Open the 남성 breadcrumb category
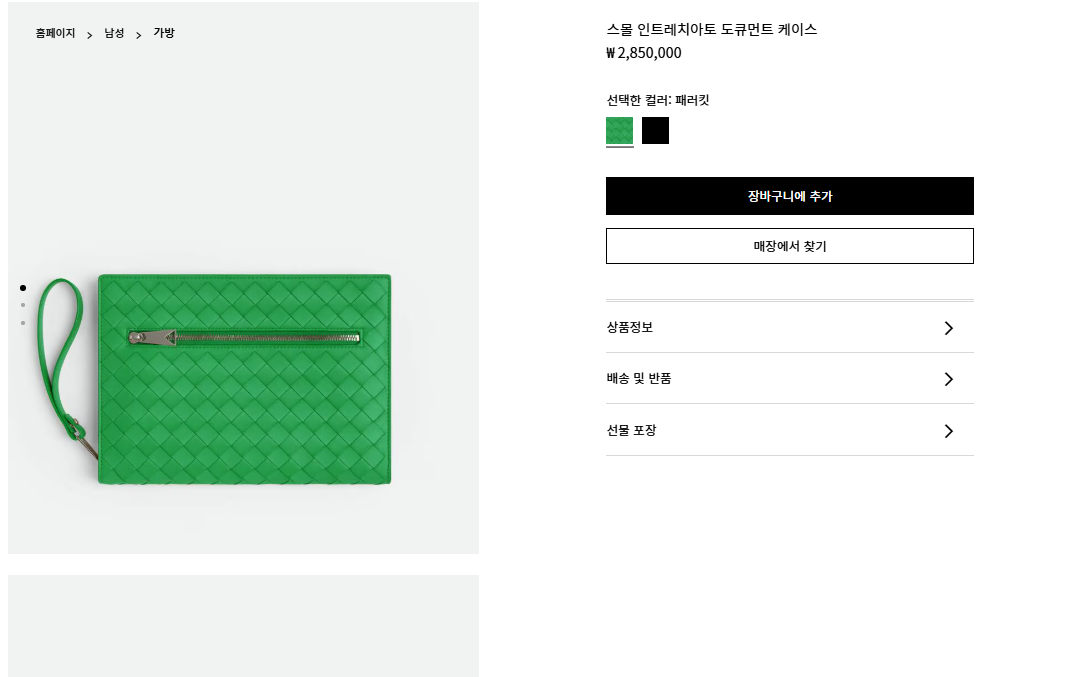The width and height of the screenshot is (1074, 677). click(x=114, y=33)
